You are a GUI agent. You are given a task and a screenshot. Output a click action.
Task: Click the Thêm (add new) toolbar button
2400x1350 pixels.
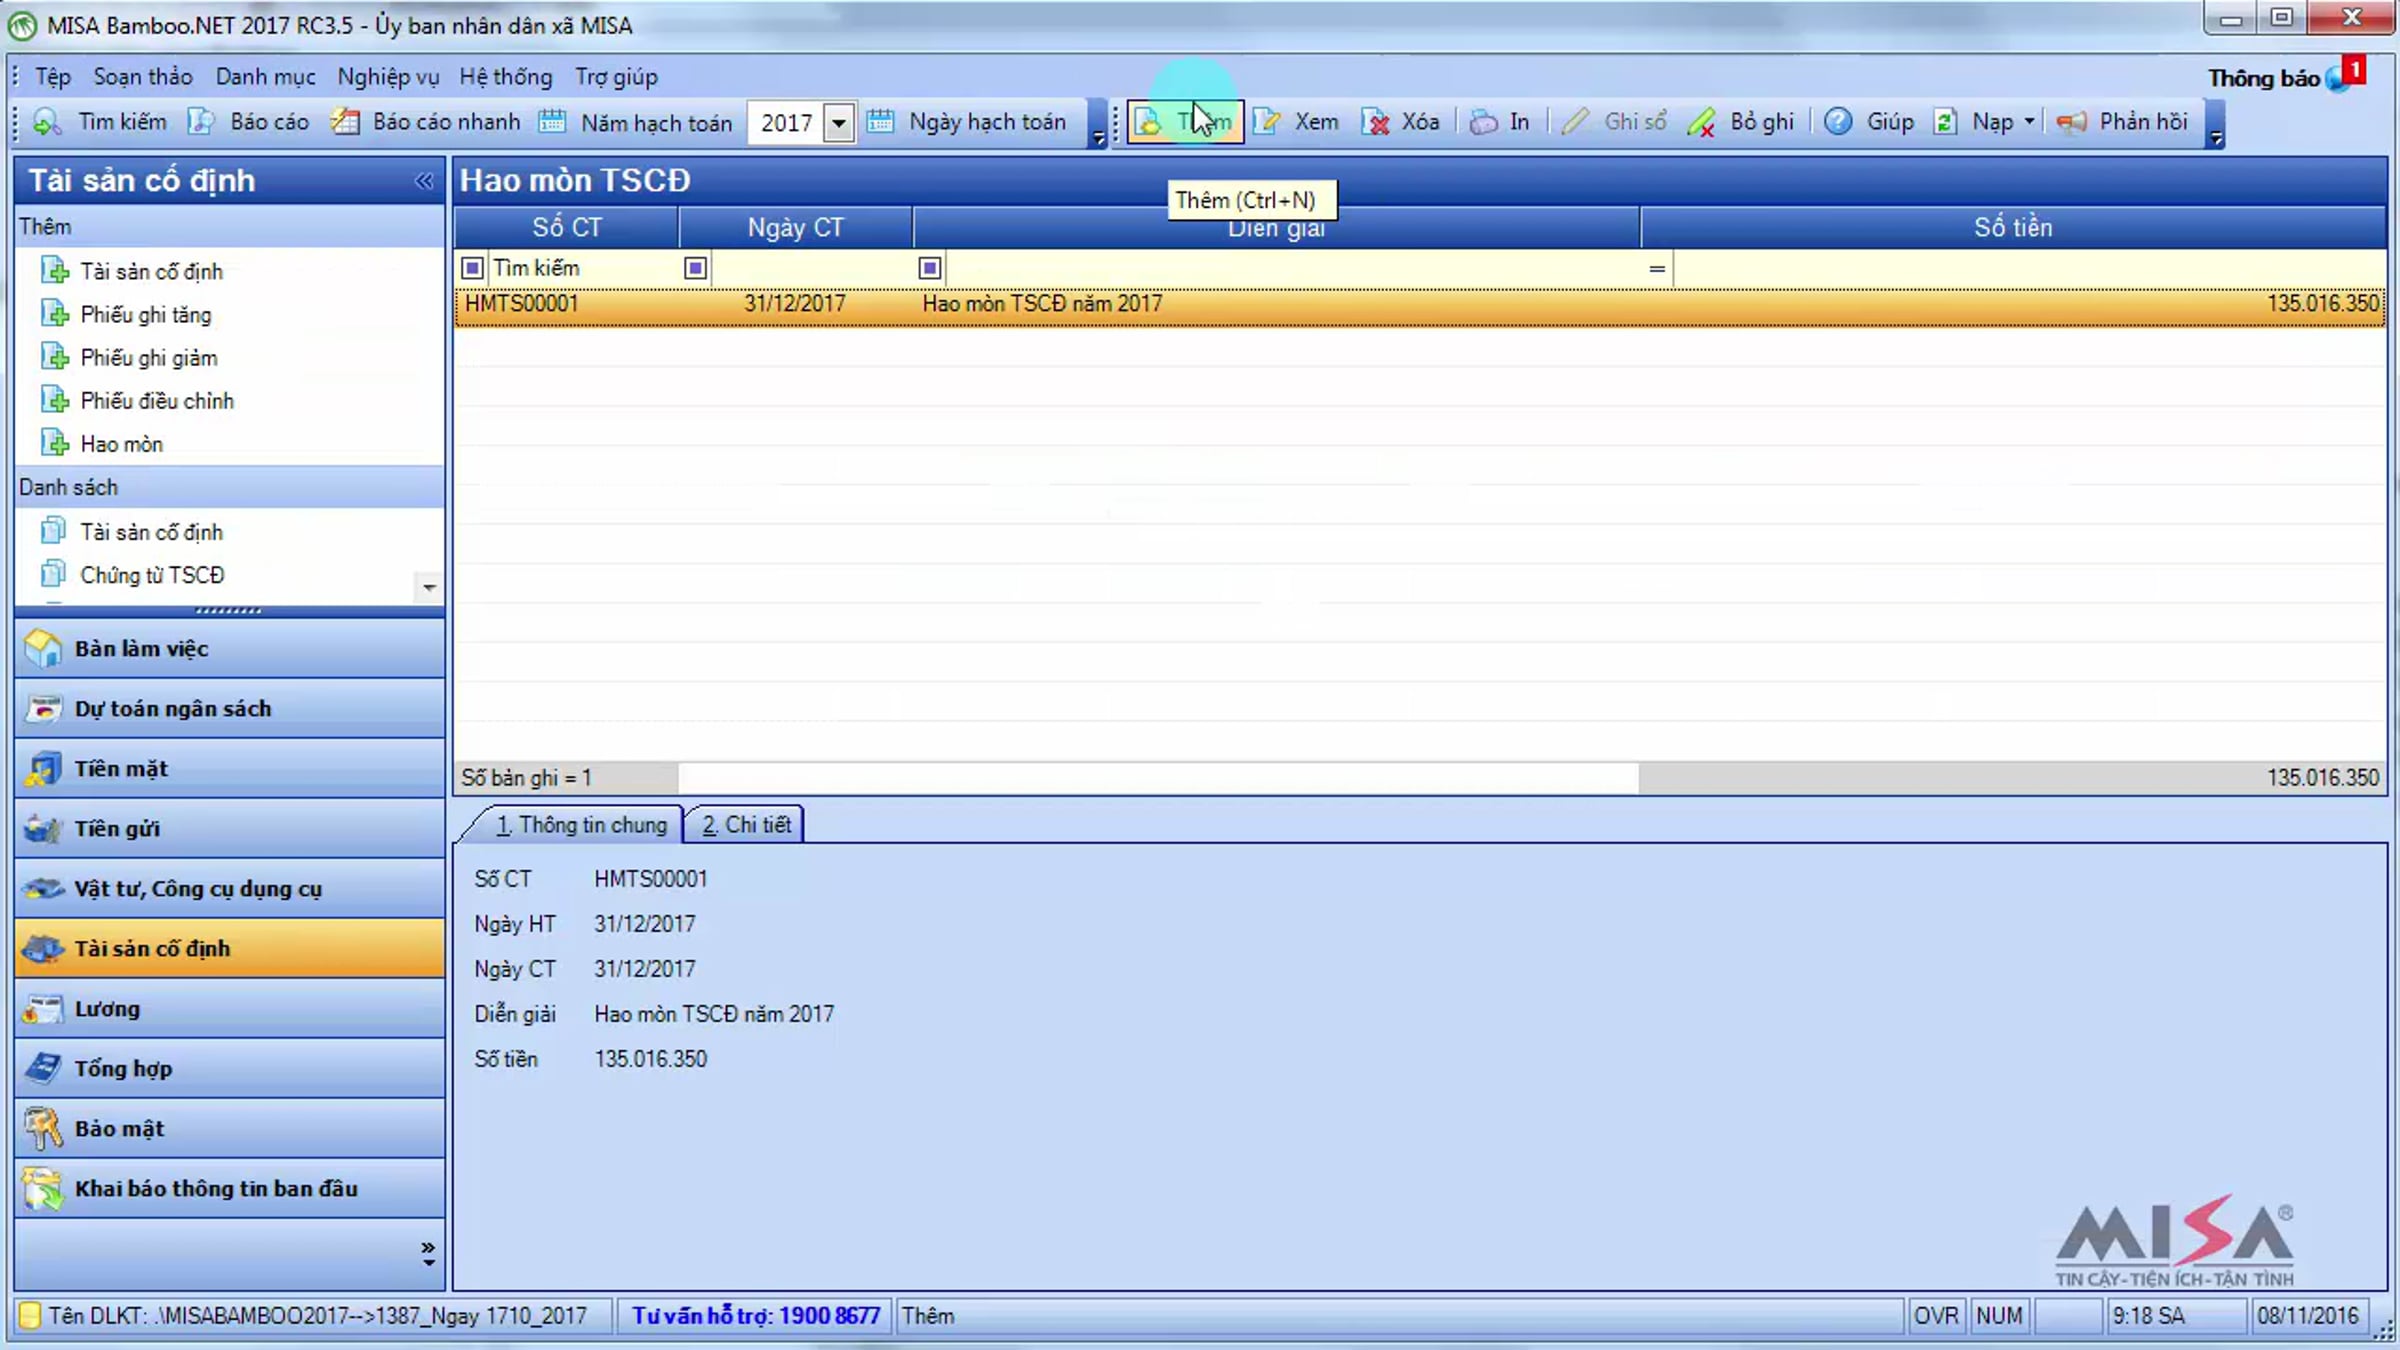pyautogui.click(x=1185, y=122)
